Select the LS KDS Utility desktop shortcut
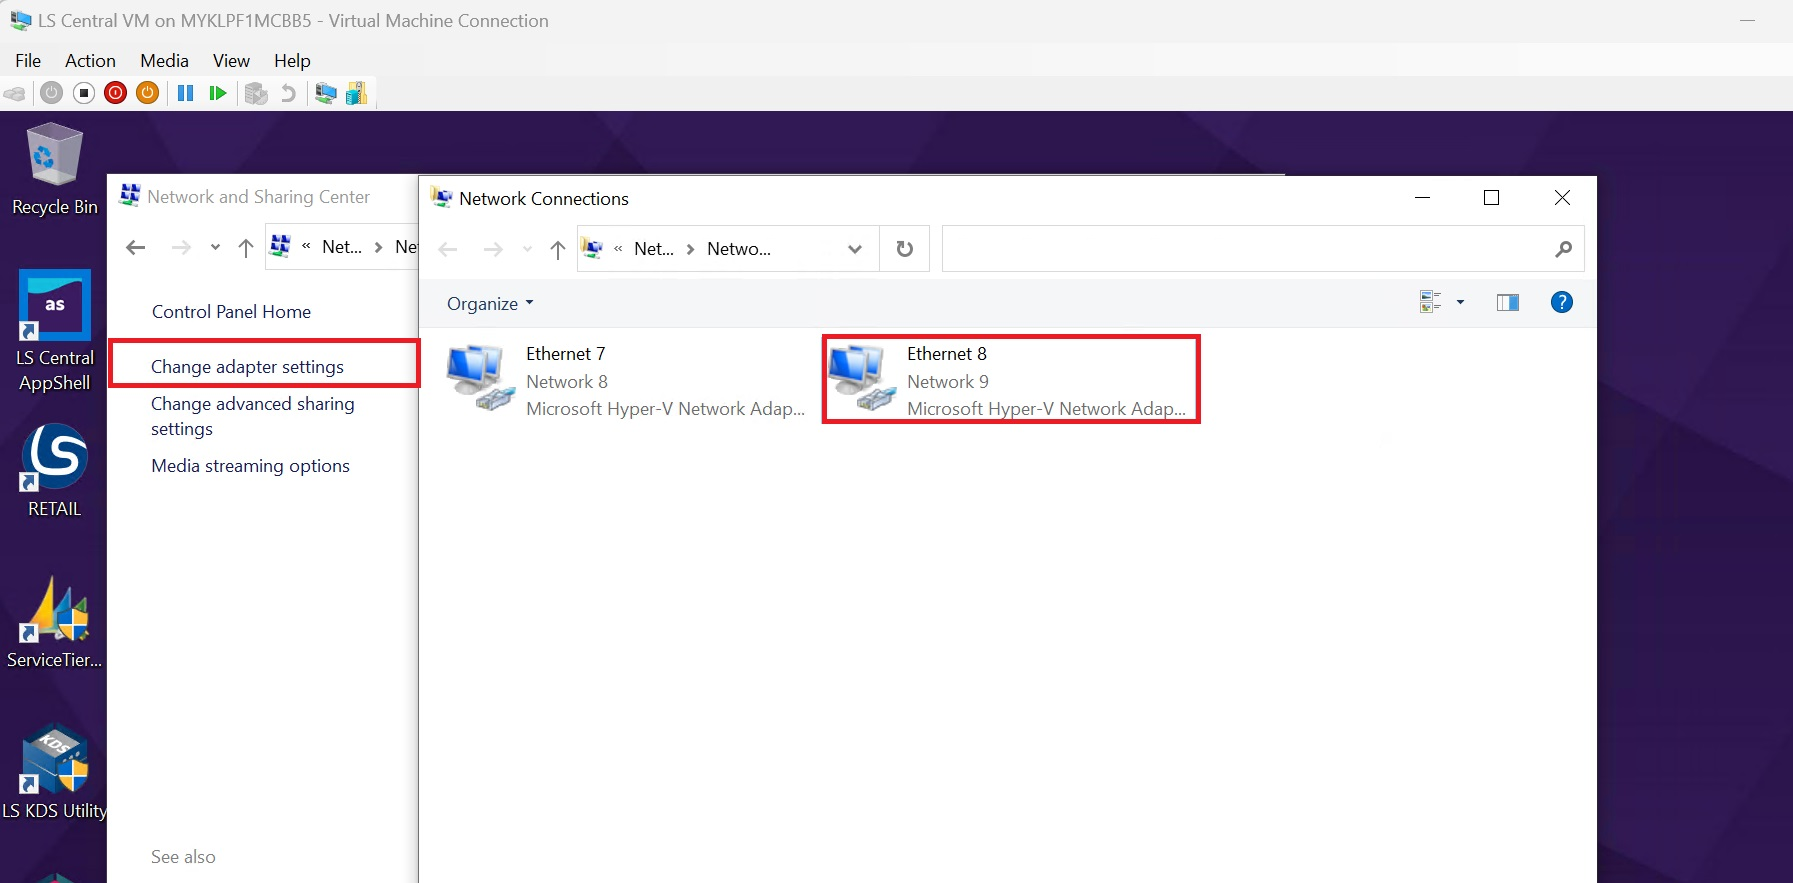This screenshot has height=883, width=1793. coord(55,772)
